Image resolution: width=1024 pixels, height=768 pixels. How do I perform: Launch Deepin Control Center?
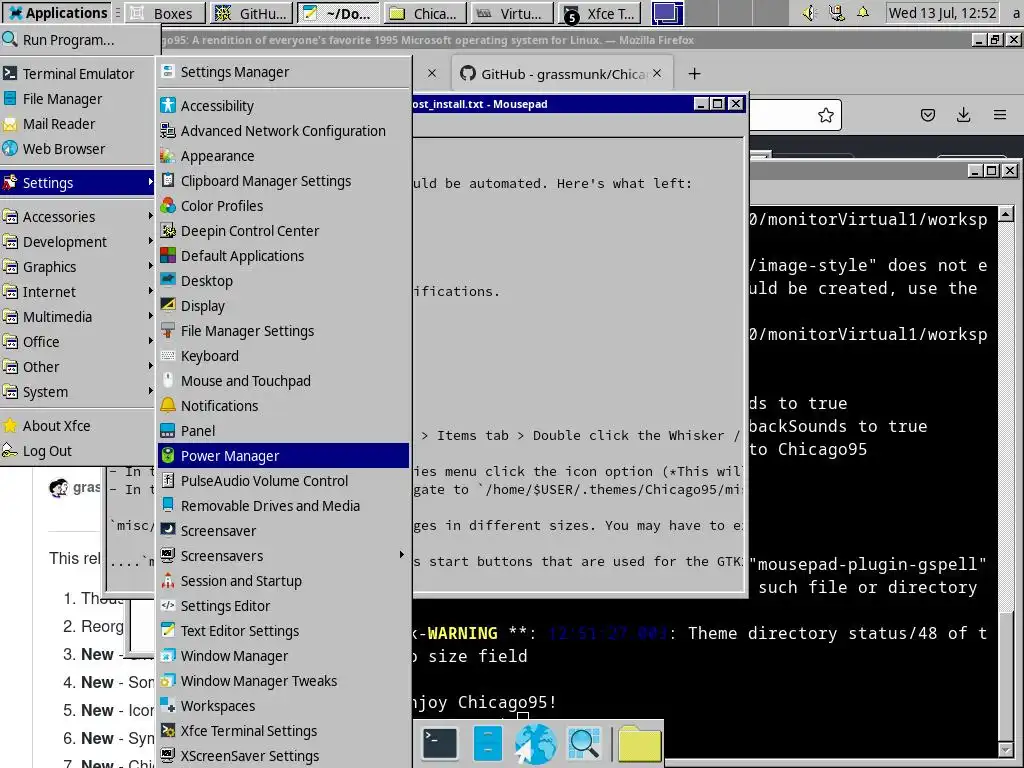pos(283,231)
